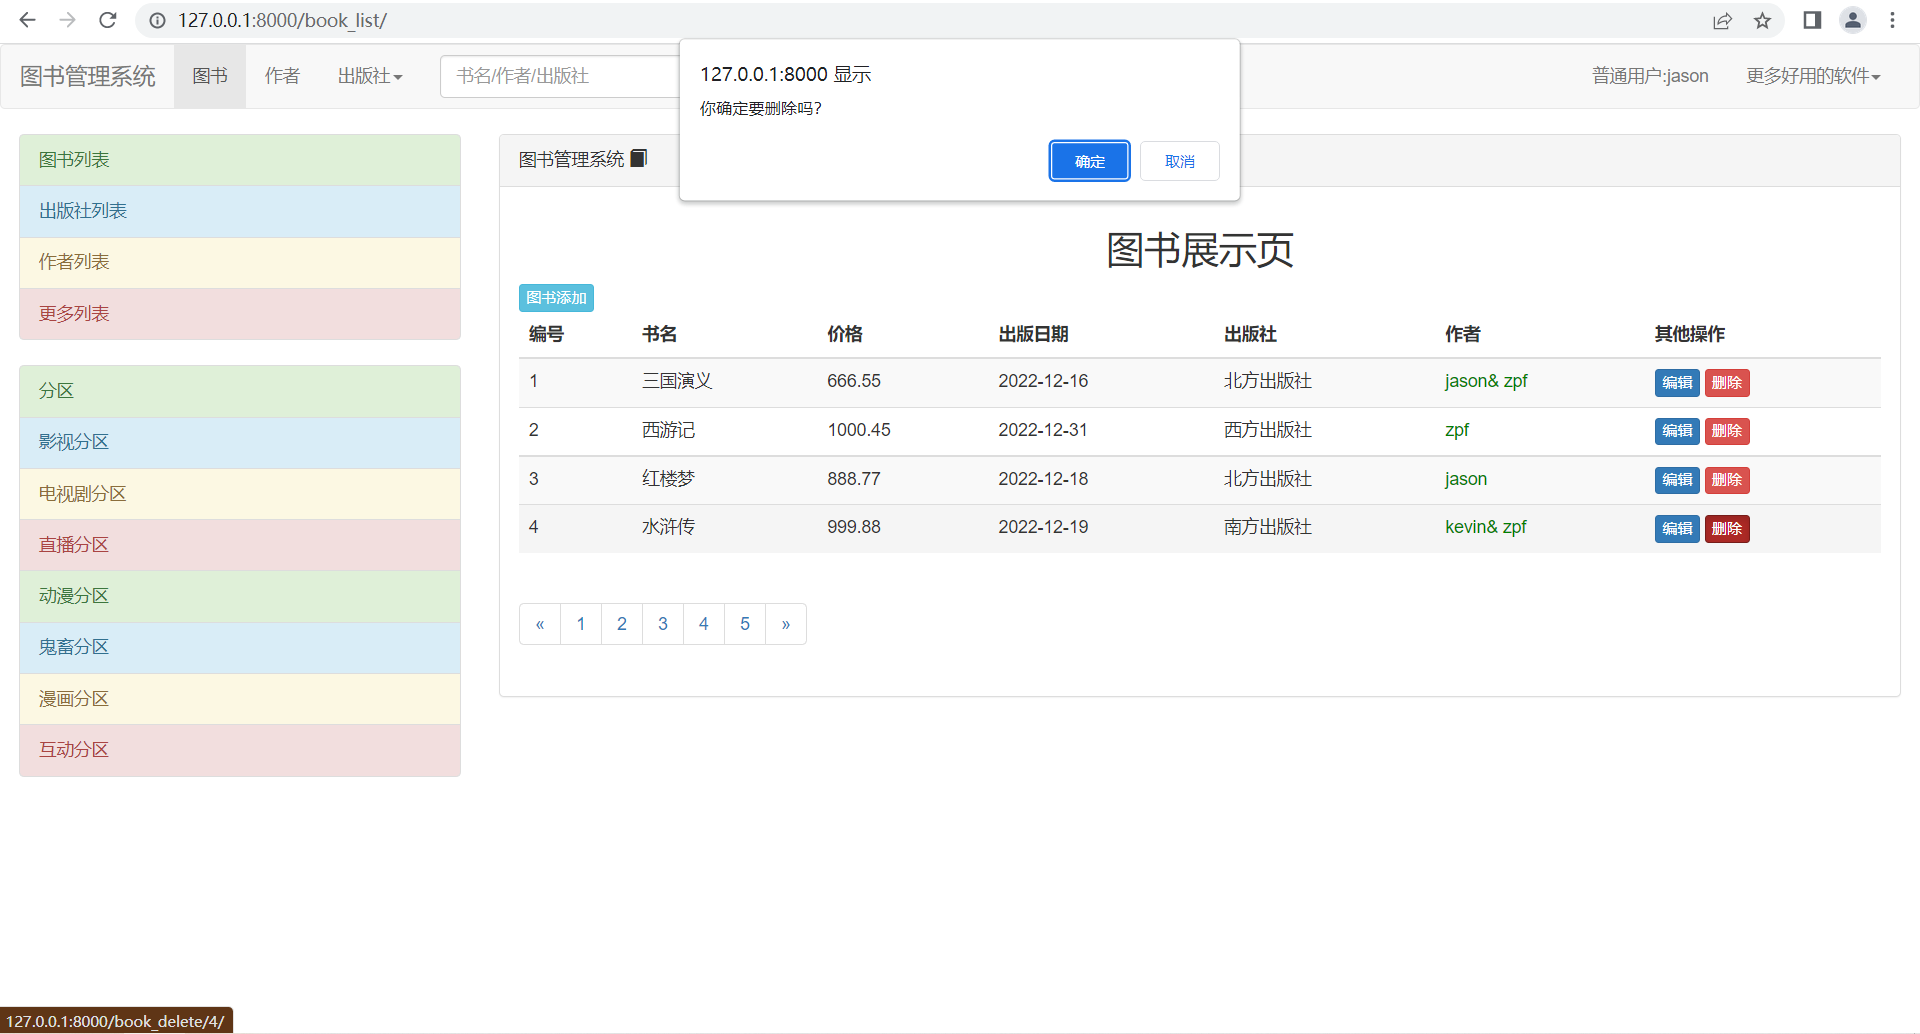The height and width of the screenshot is (1034, 1920).
Task: Go to pagination page 3
Action: coord(663,624)
